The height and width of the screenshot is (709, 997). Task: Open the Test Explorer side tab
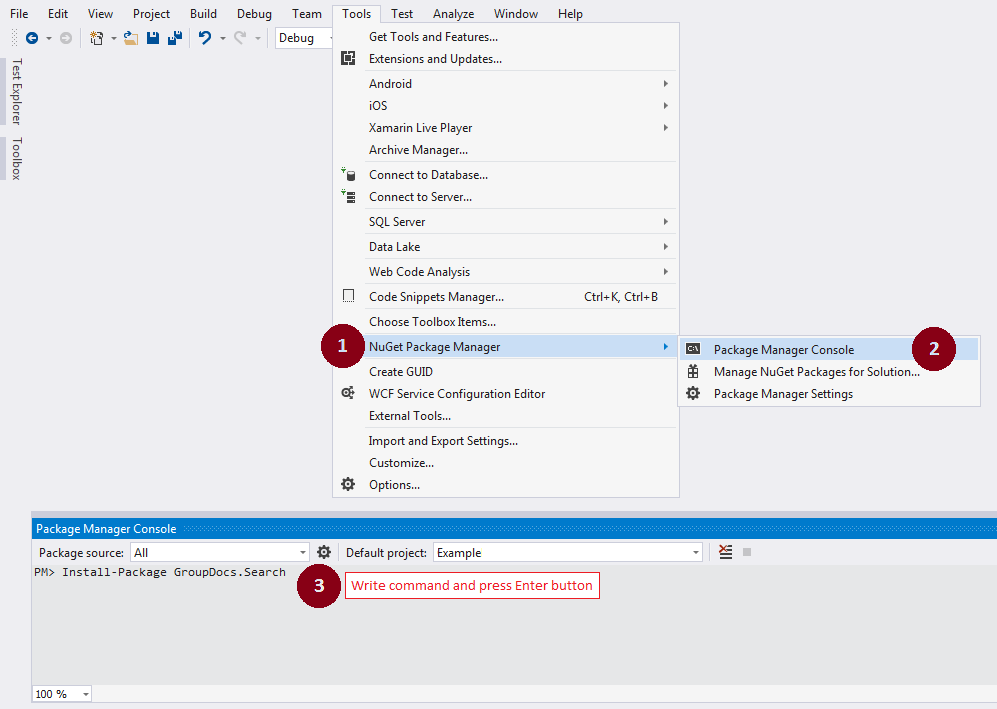pos(15,91)
